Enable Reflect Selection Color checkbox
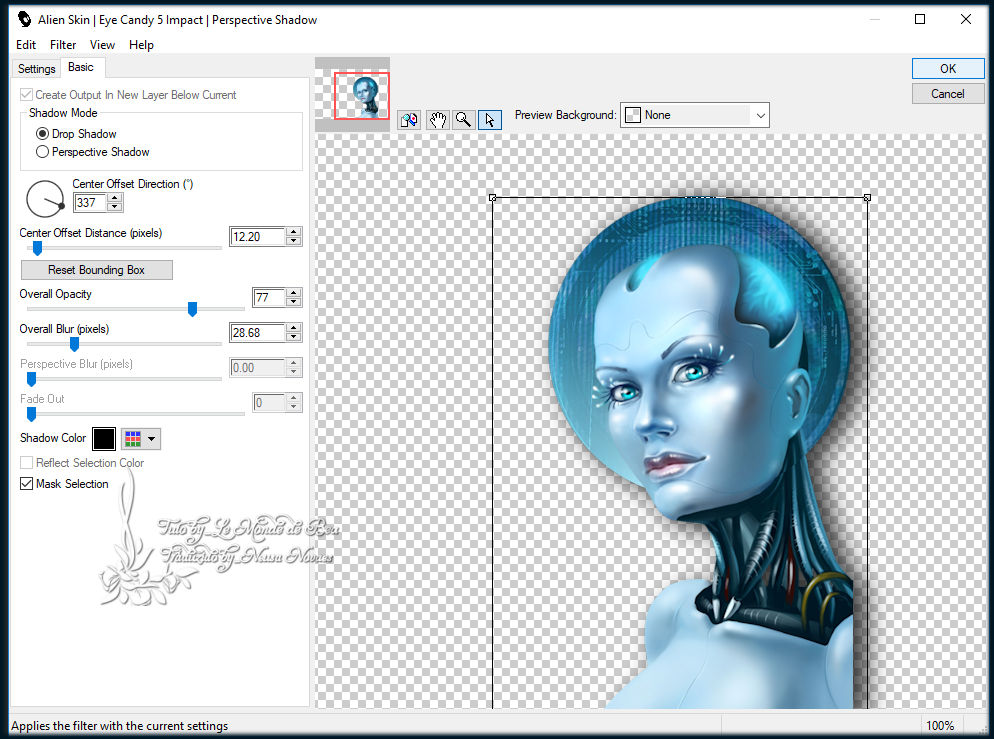994x739 pixels. click(27, 463)
